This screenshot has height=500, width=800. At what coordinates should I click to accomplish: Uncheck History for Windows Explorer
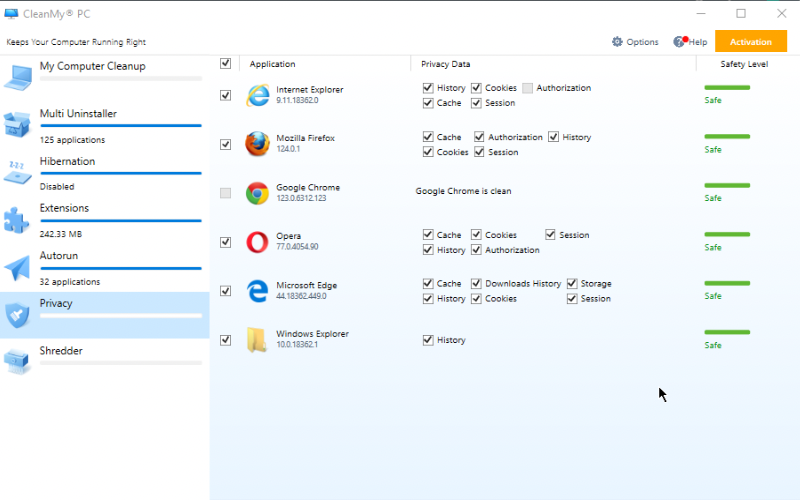pyautogui.click(x=428, y=340)
